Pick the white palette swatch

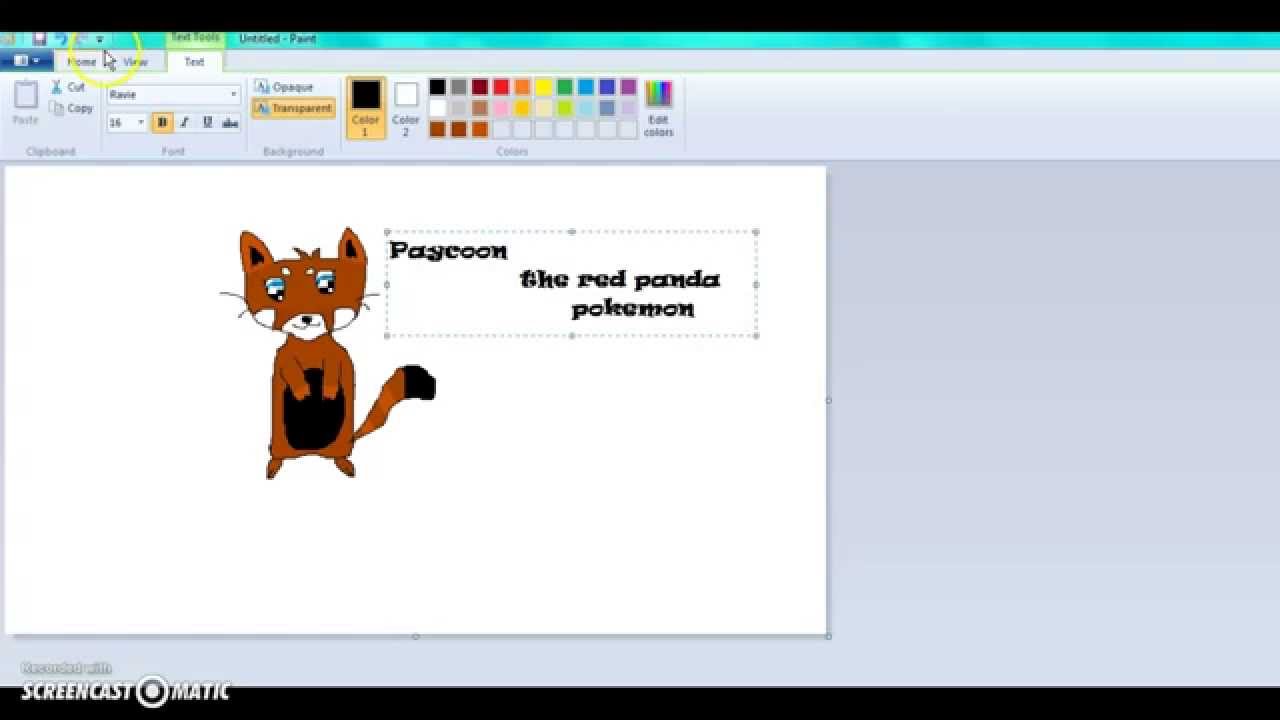click(x=437, y=108)
